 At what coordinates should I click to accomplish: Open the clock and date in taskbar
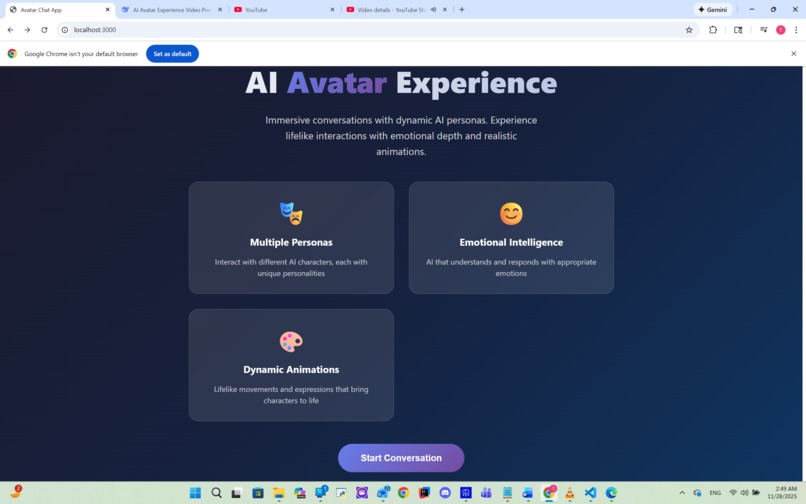coord(782,493)
